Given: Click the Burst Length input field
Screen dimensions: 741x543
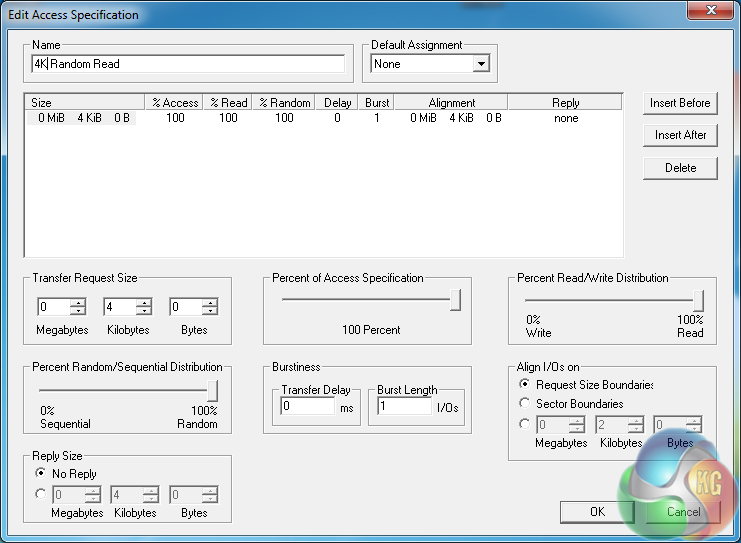Looking at the screenshot, I should click(401, 407).
